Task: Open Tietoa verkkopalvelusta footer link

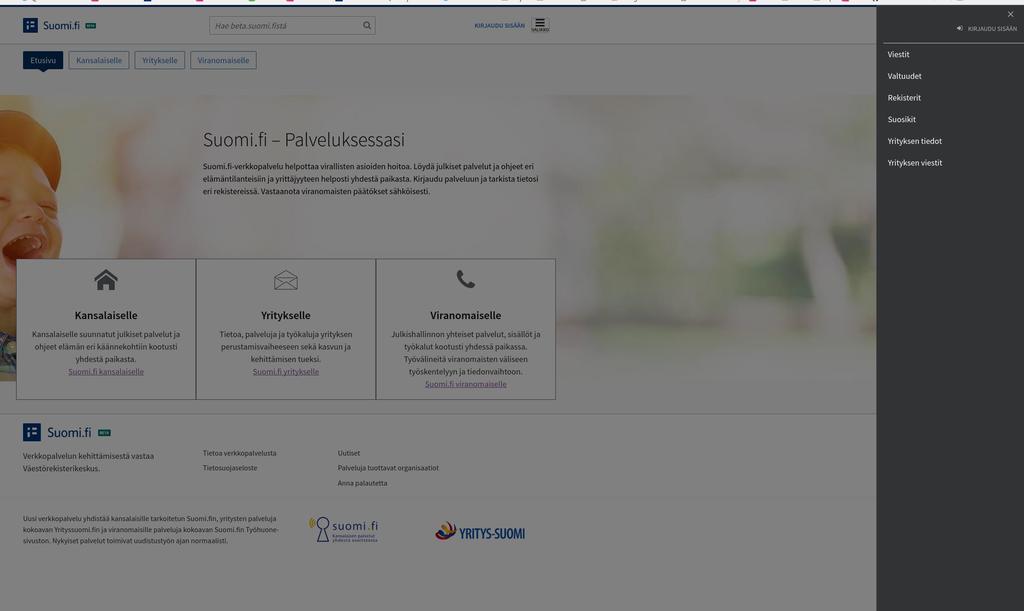Action: pos(239,453)
